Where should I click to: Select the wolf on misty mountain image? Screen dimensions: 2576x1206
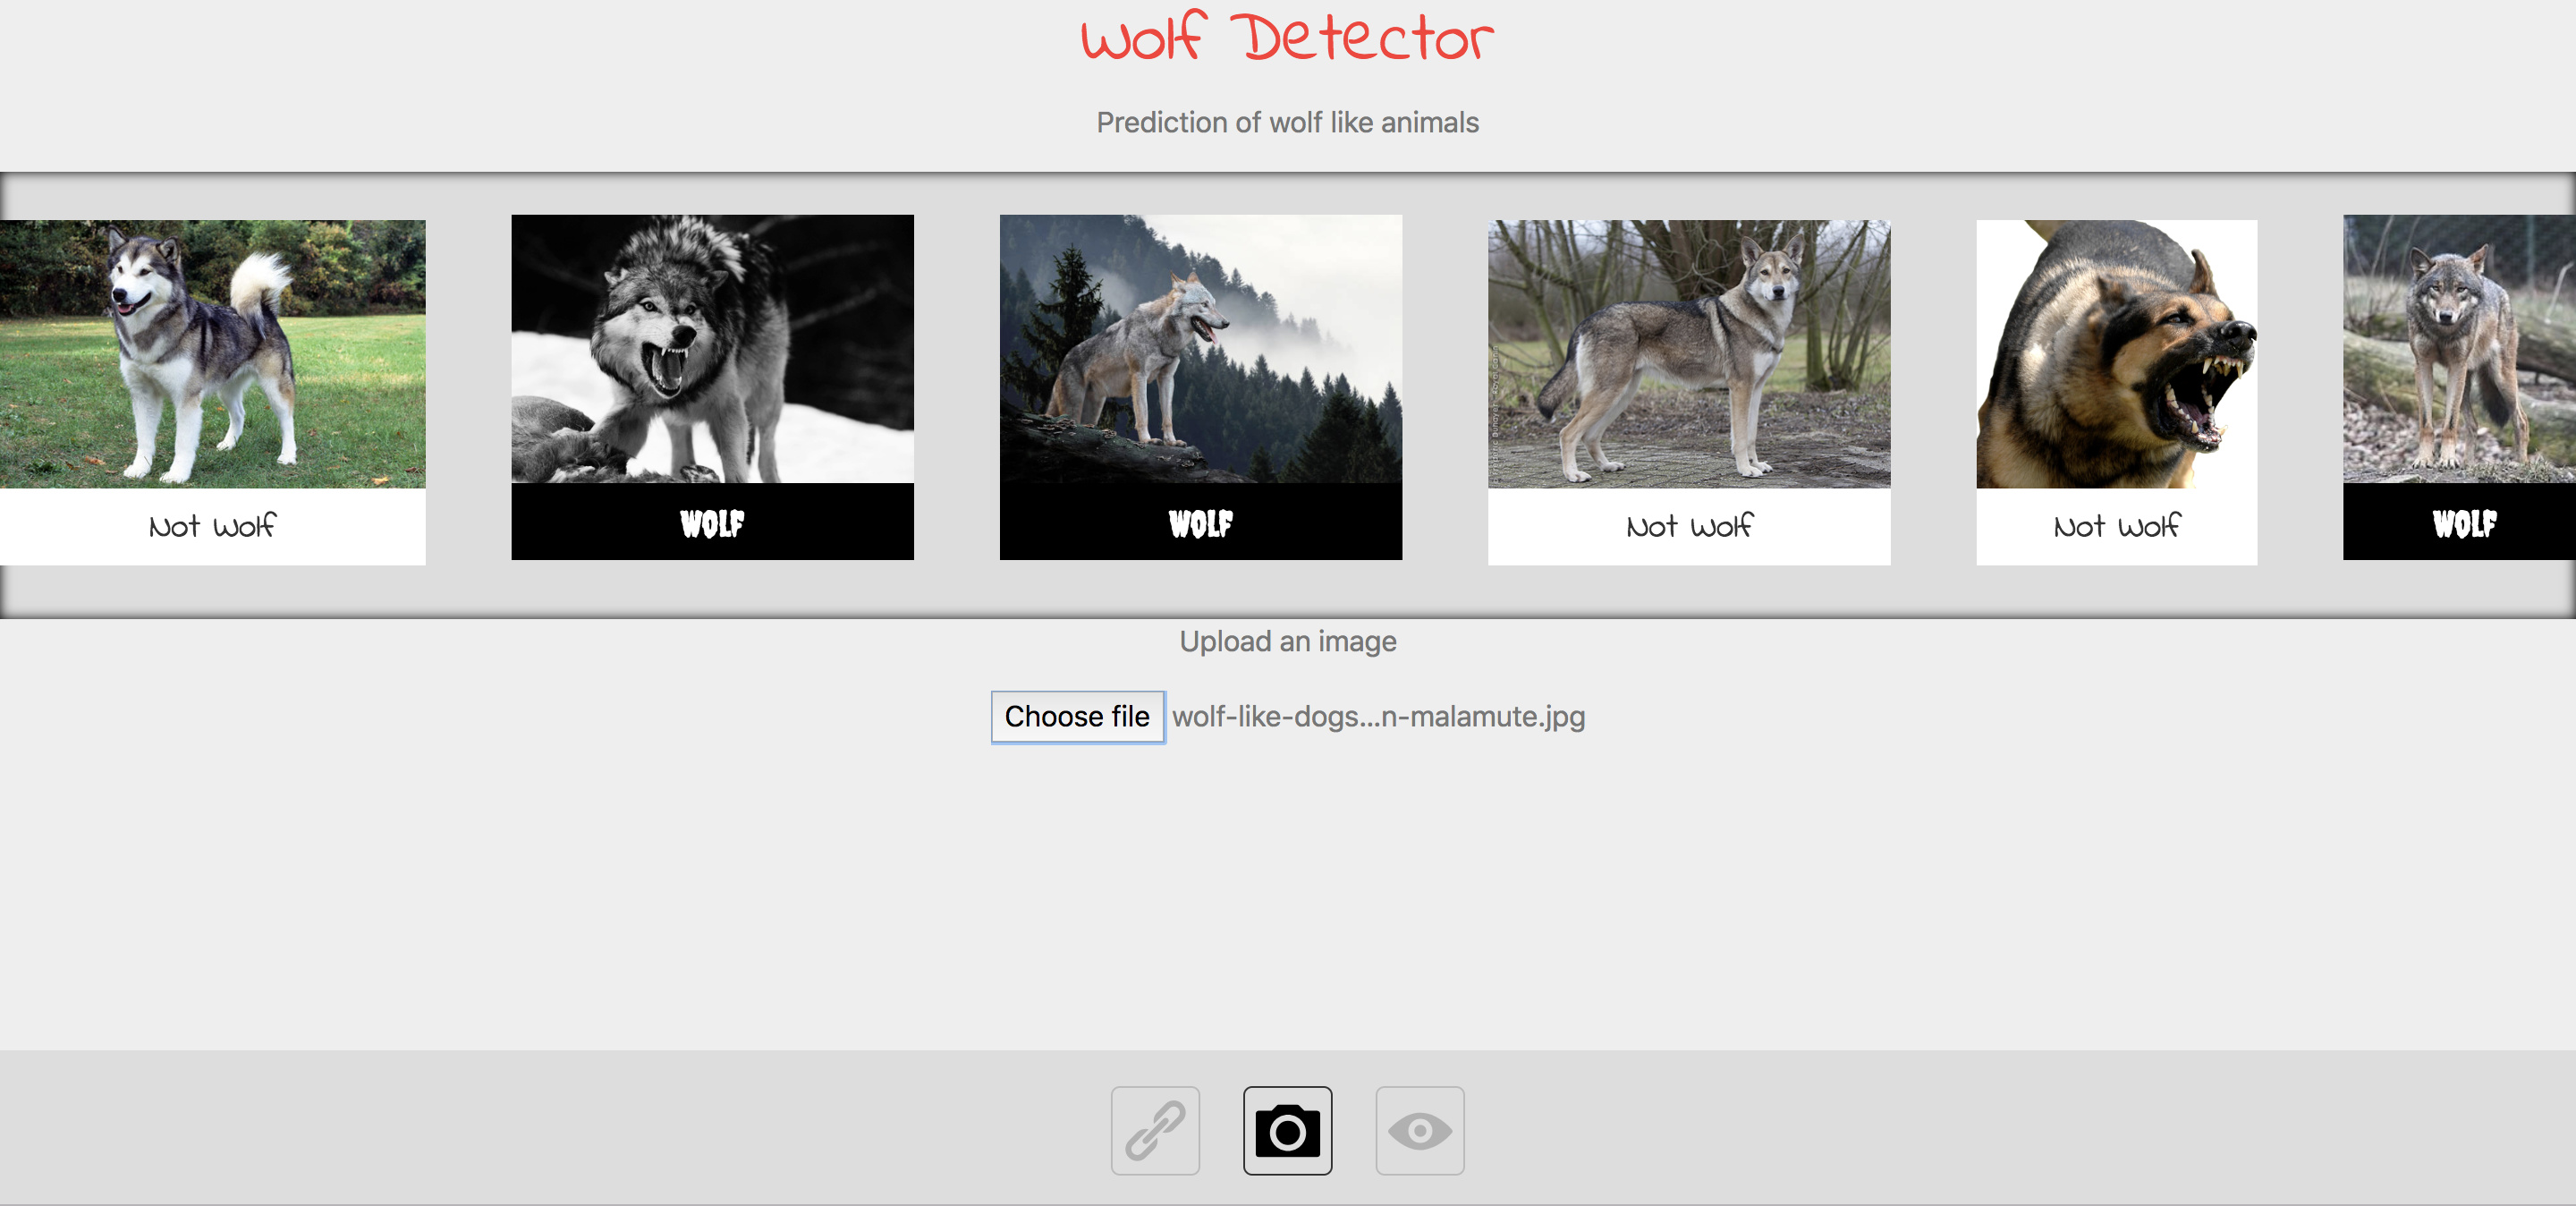(1200, 349)
